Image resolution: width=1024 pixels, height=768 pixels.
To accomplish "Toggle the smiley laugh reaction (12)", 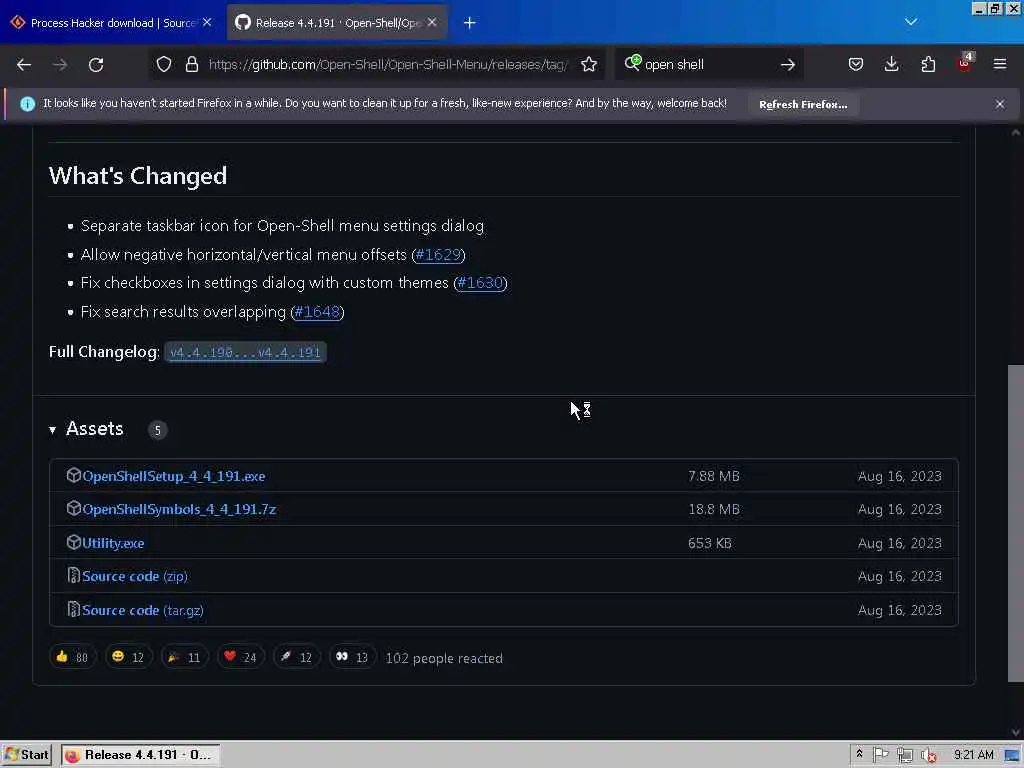I will pos(129,657).
